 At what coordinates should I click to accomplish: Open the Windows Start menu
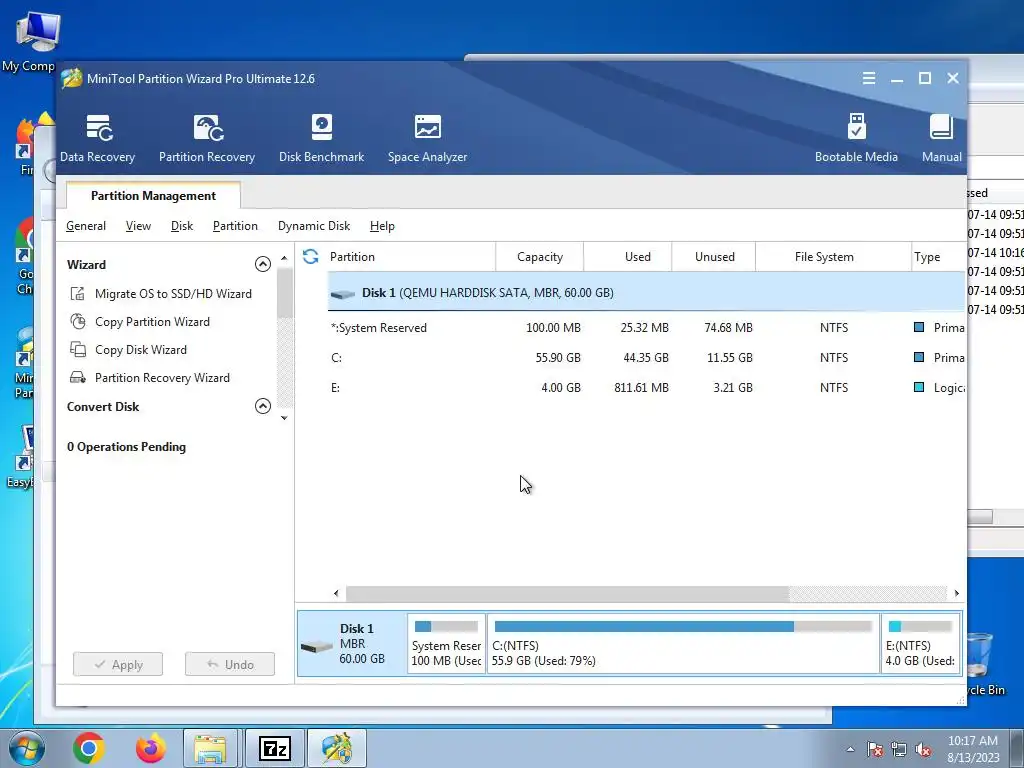tap(26, 748)
